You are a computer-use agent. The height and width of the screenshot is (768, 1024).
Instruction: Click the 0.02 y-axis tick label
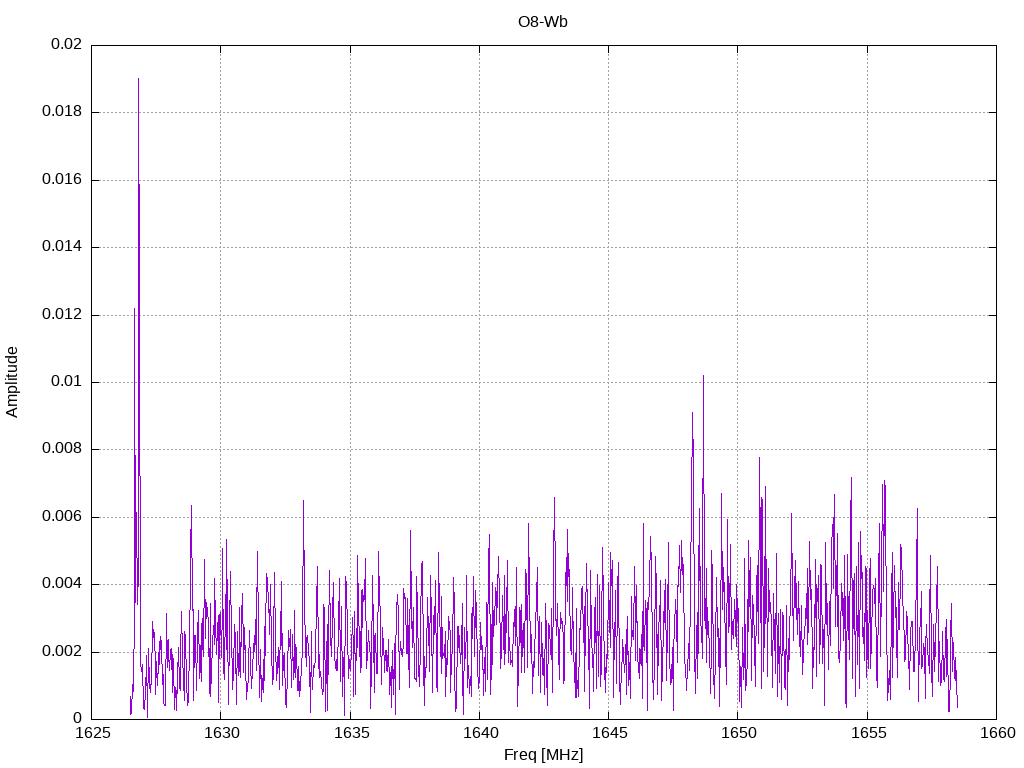(66, 45)
